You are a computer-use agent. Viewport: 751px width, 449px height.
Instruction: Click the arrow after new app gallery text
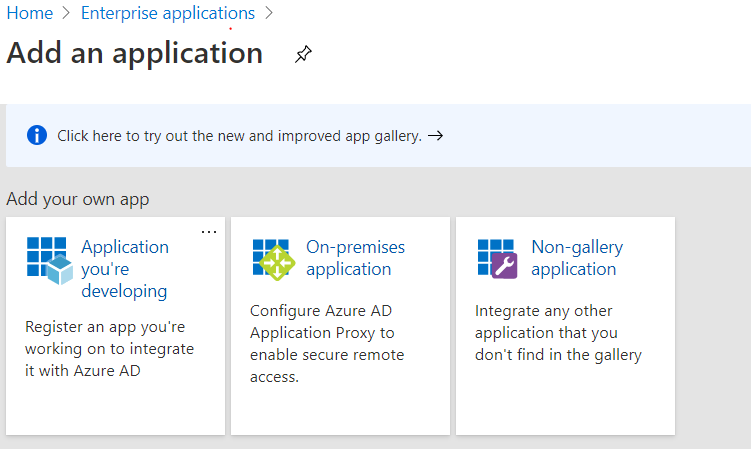point(435,135)
